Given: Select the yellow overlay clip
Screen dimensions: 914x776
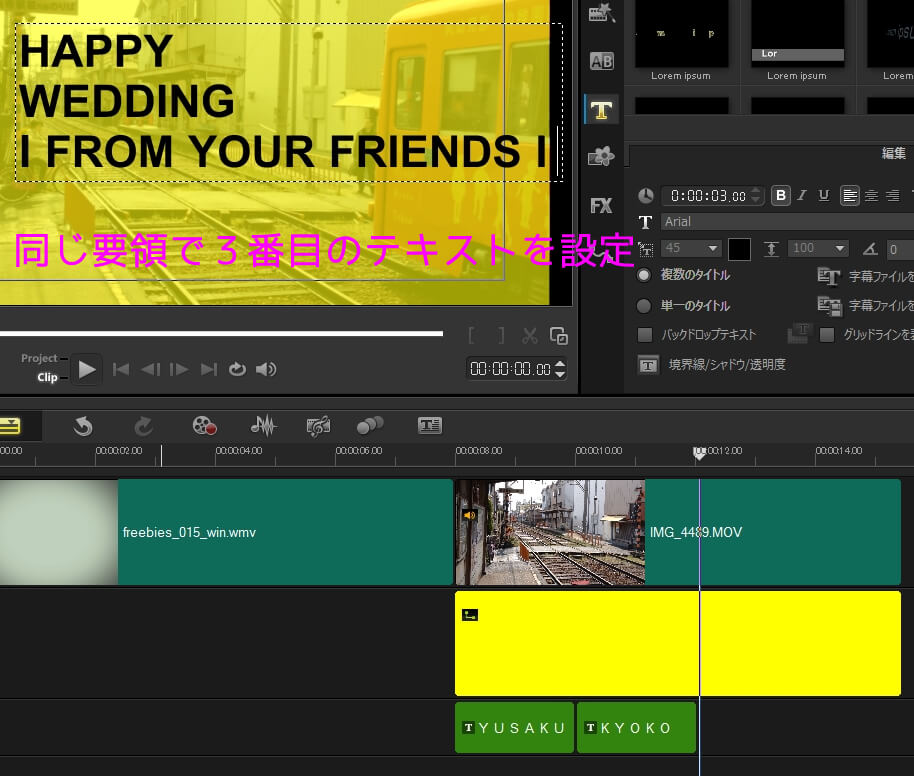Looking at the screenshot, I should [678, 643].
